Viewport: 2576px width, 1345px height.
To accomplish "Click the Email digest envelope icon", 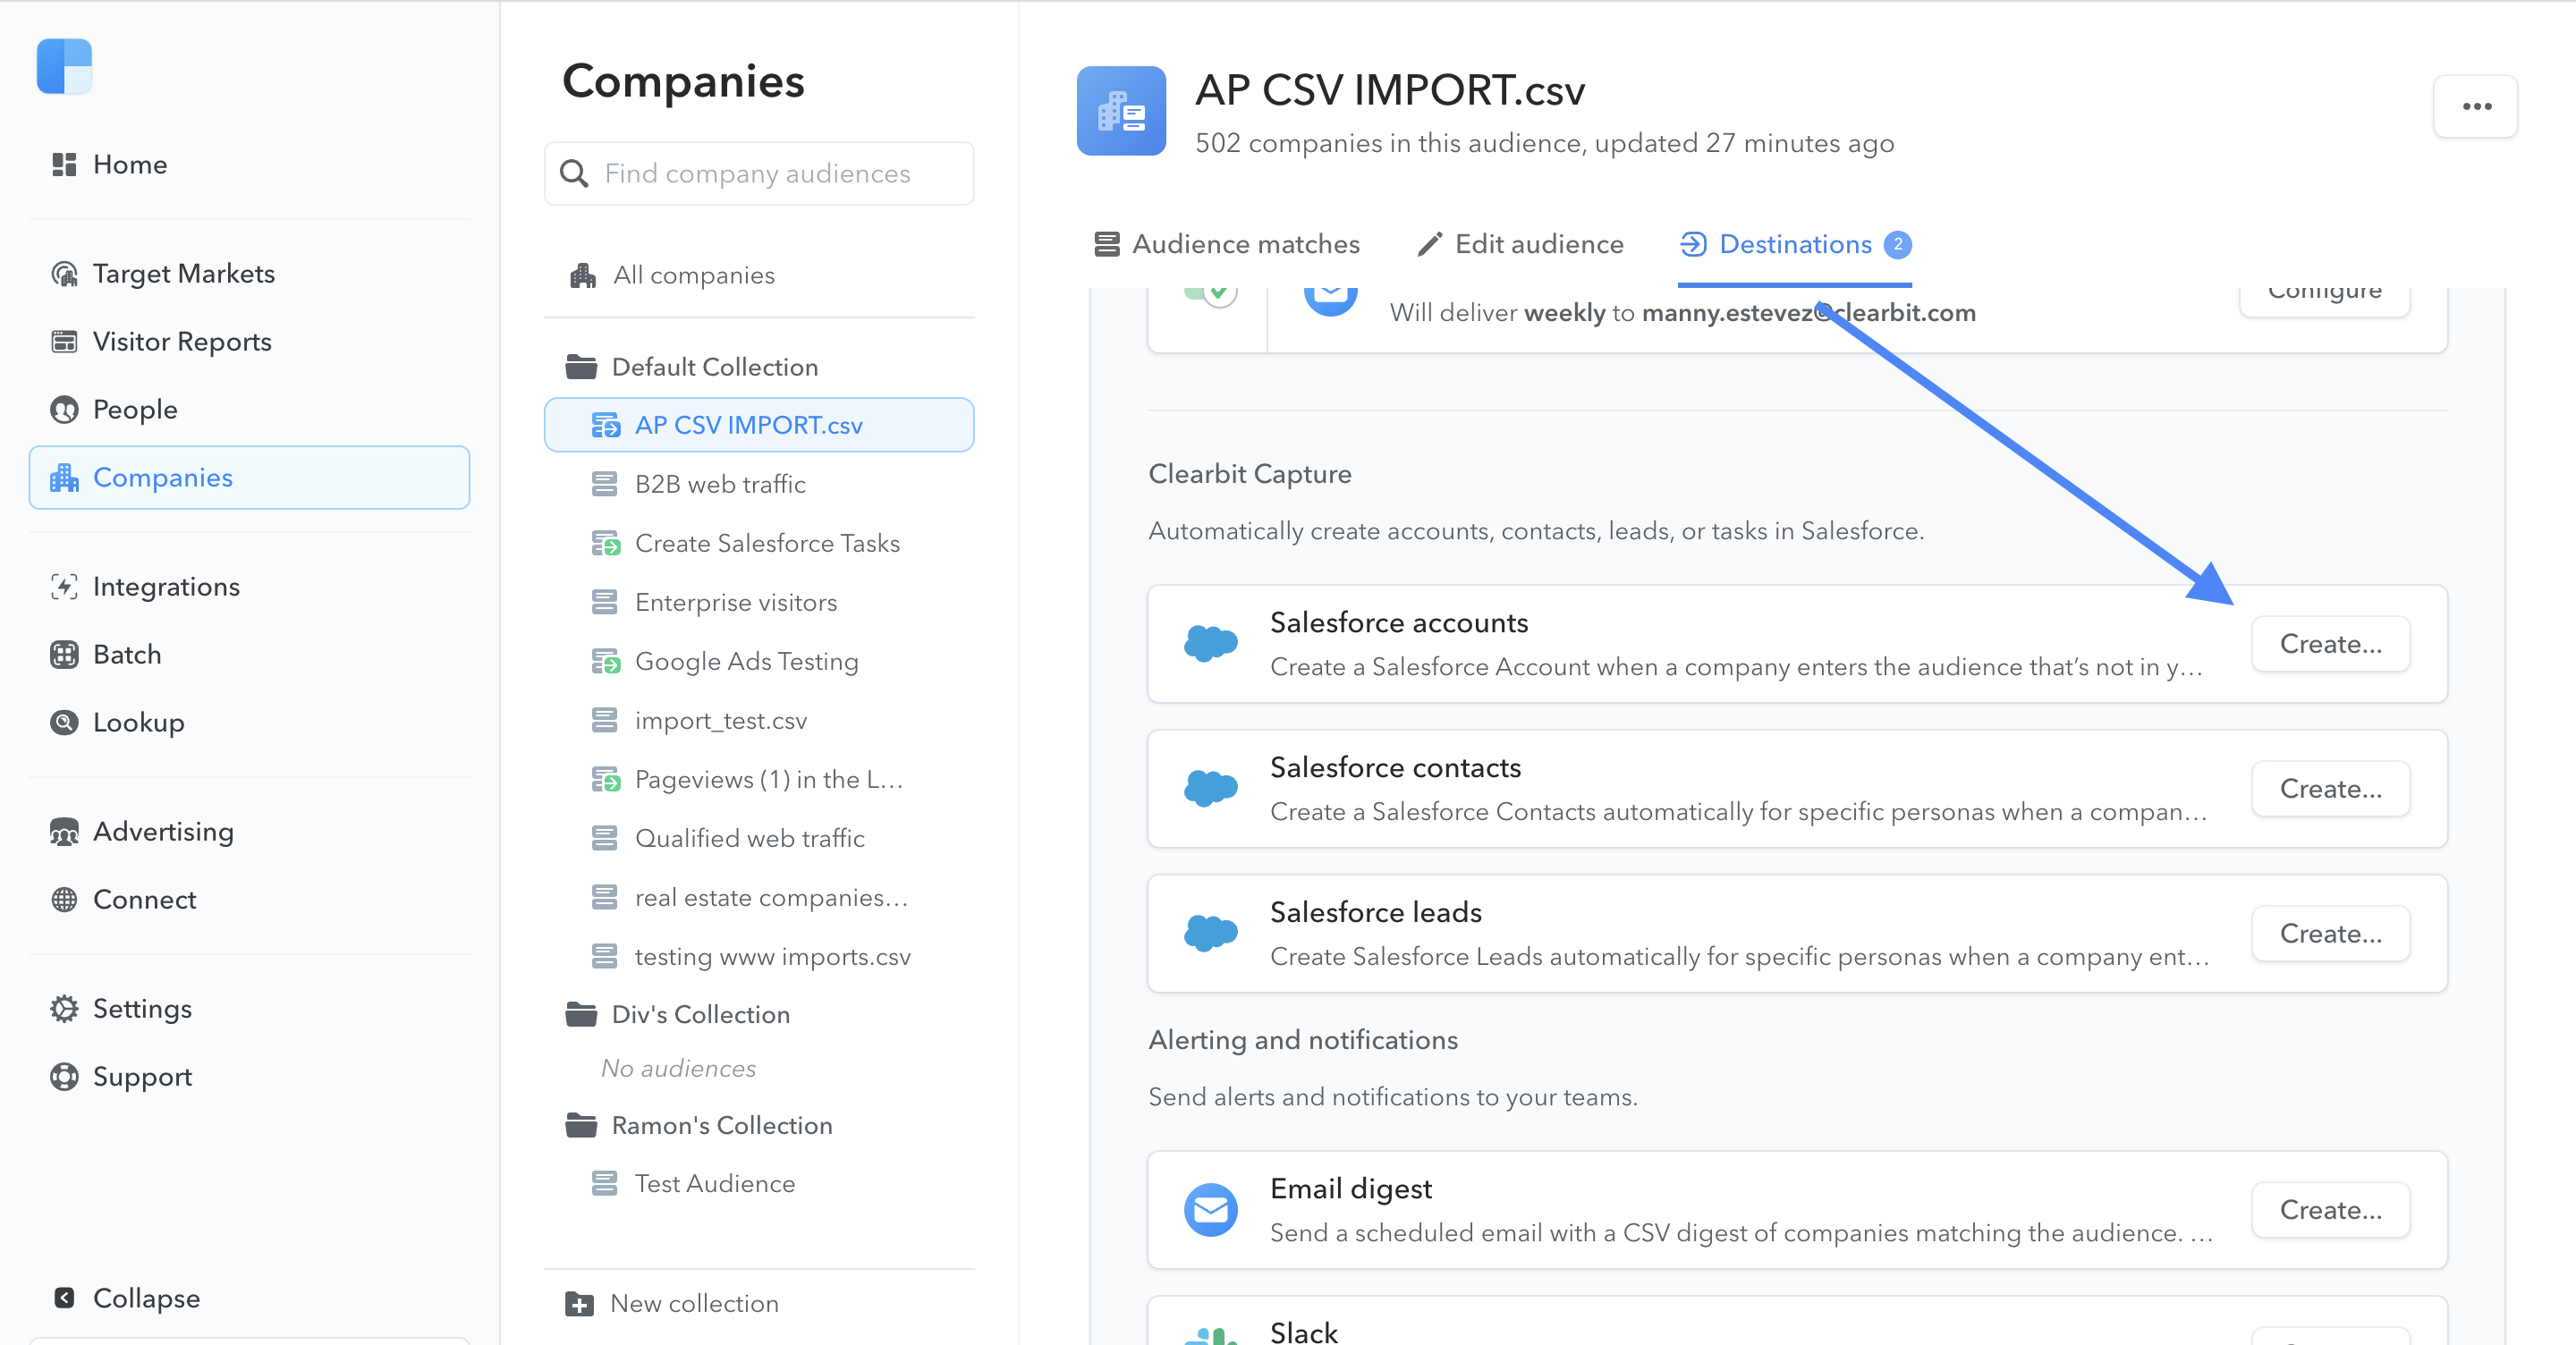I will pyautogui.click(x=1211, y=1210).
